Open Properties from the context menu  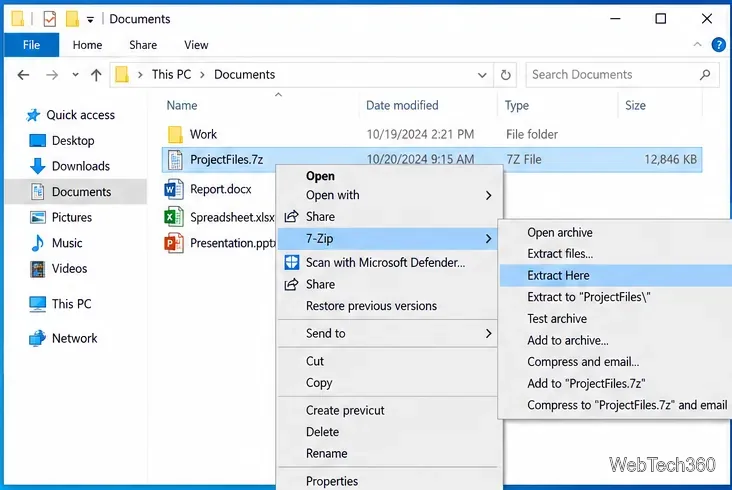point(331,481)
